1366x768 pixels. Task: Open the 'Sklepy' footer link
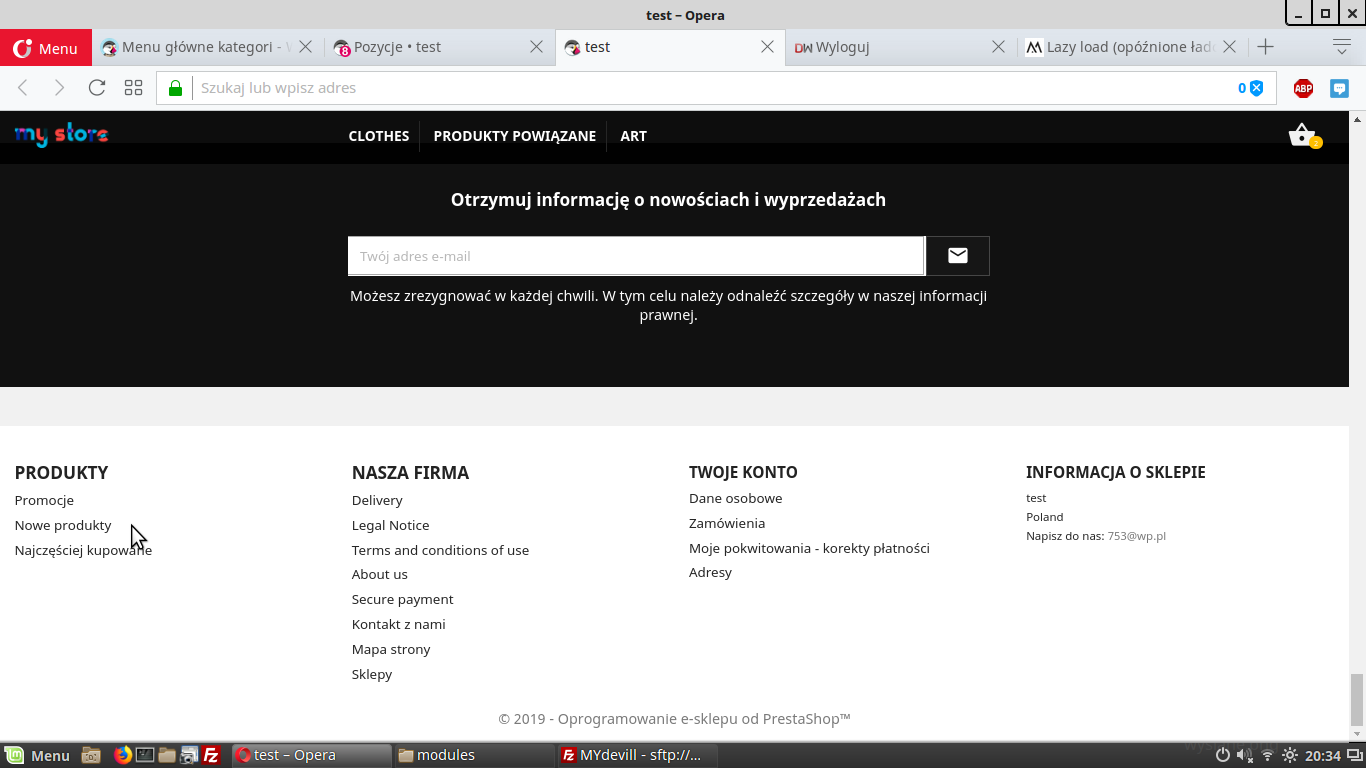pos(372,674)
